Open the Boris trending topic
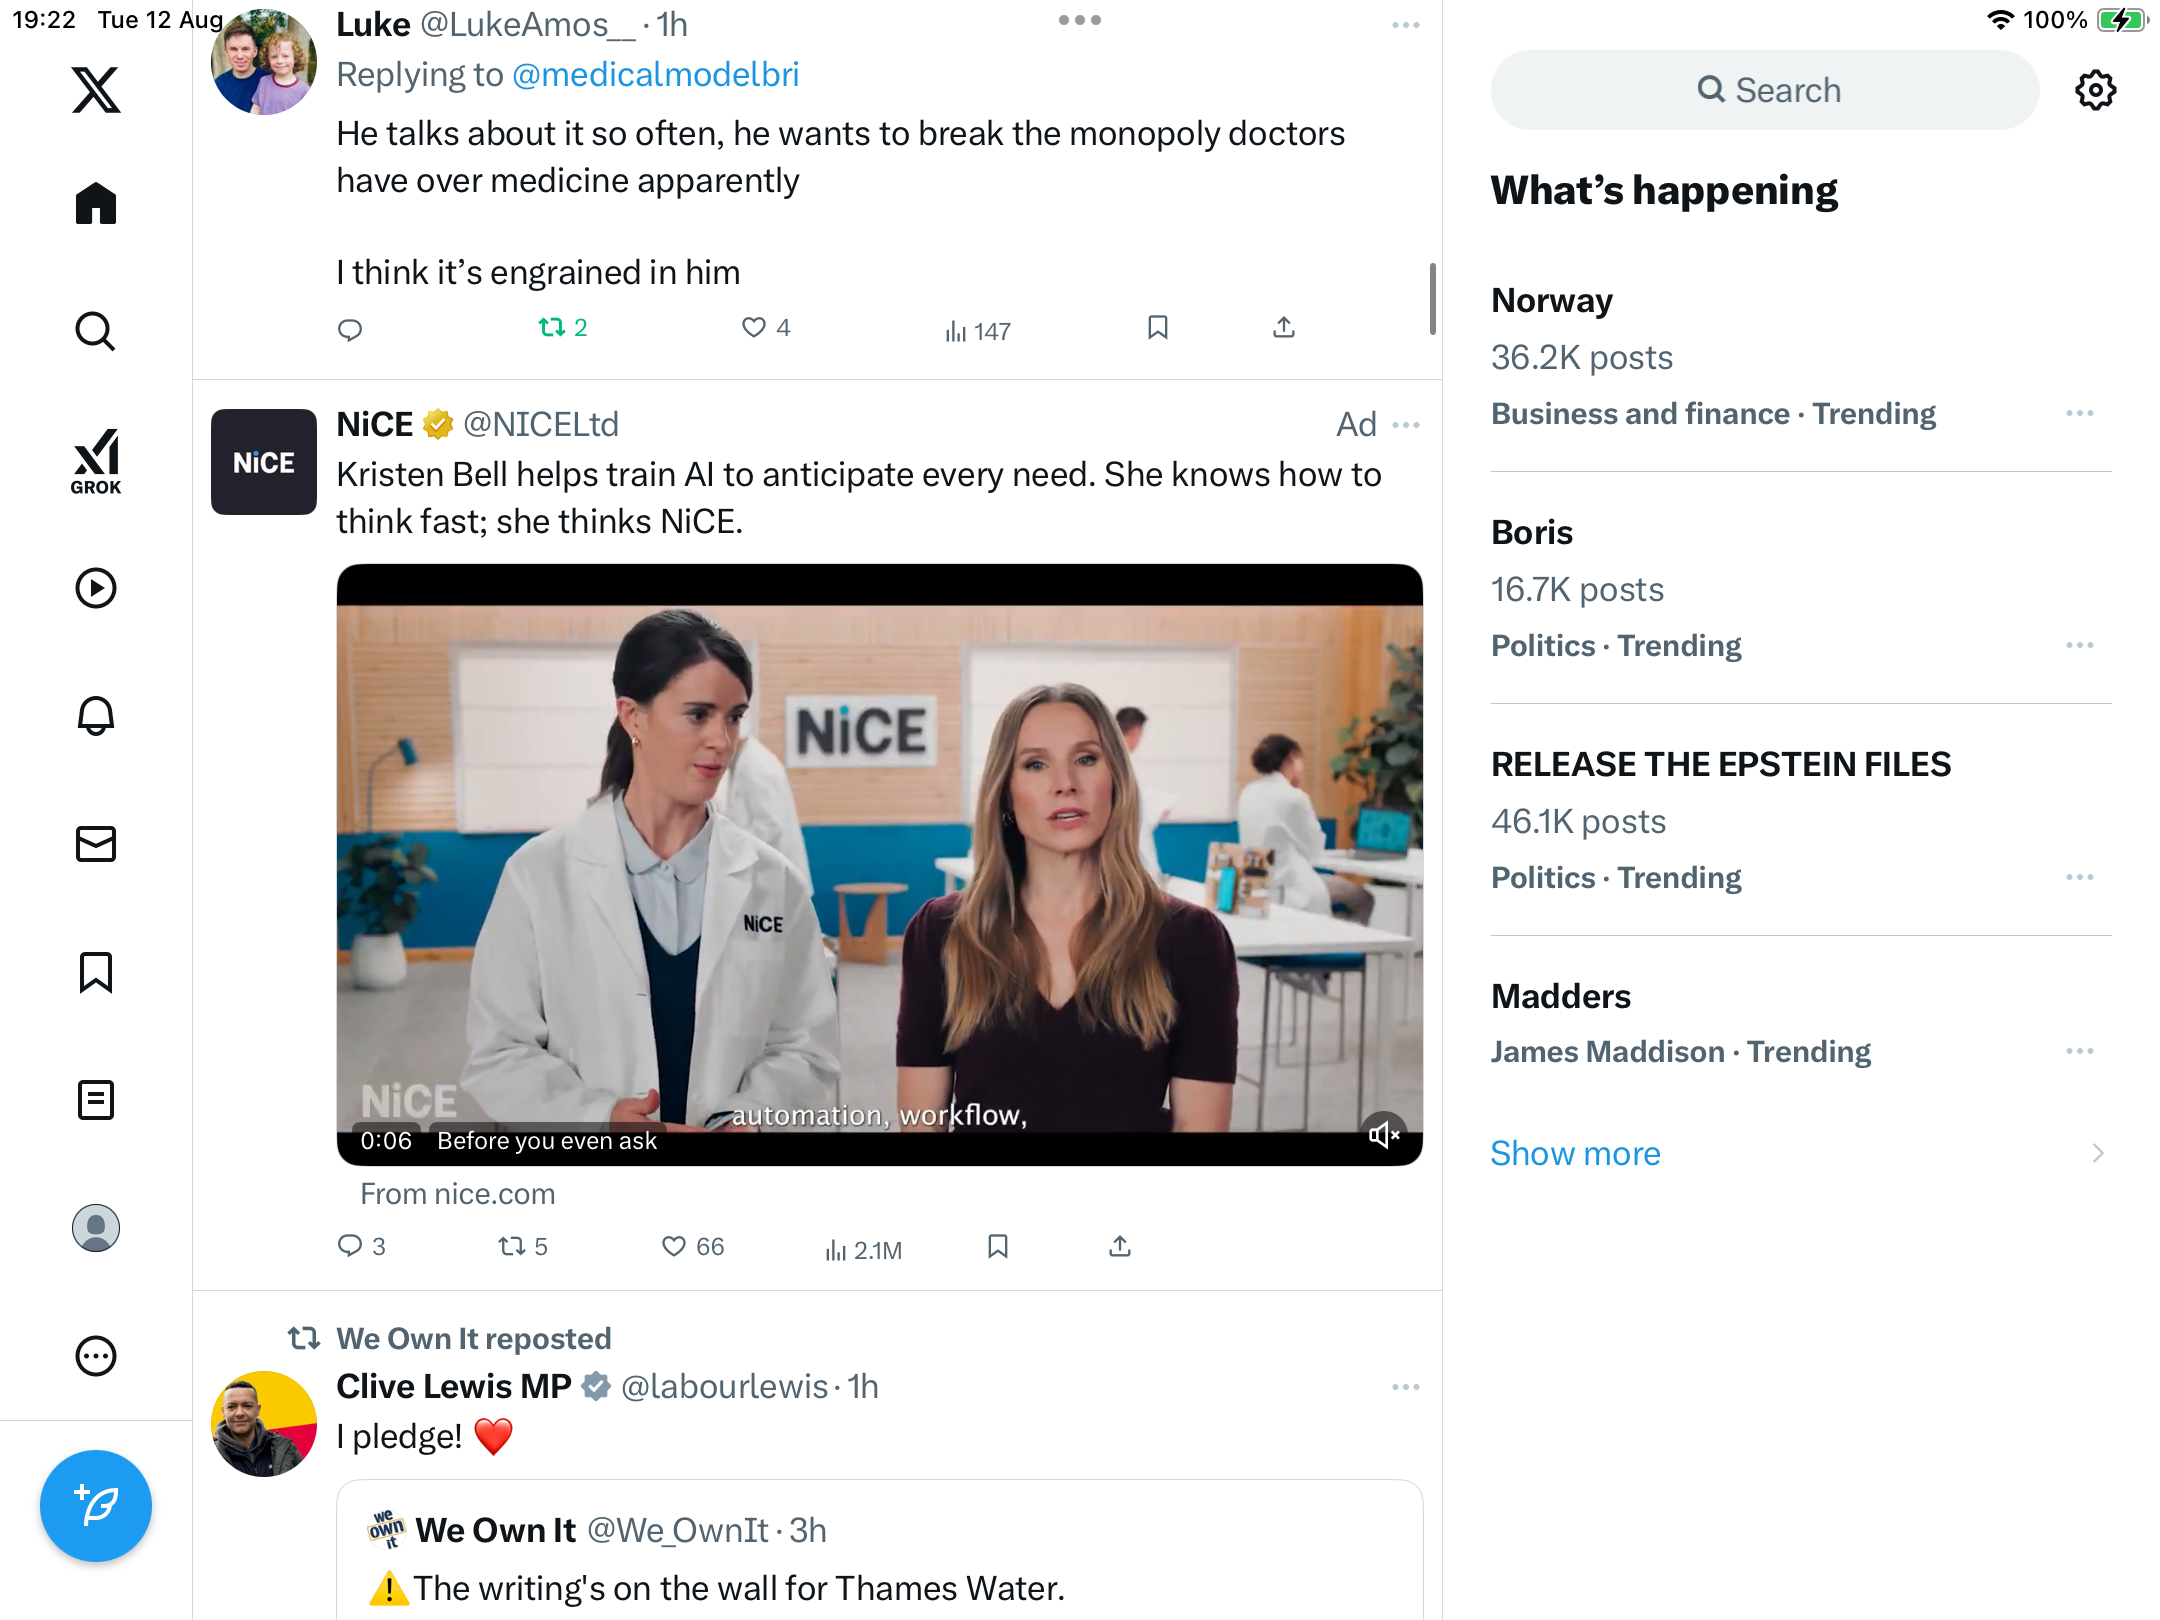 tap(1532, 533)
